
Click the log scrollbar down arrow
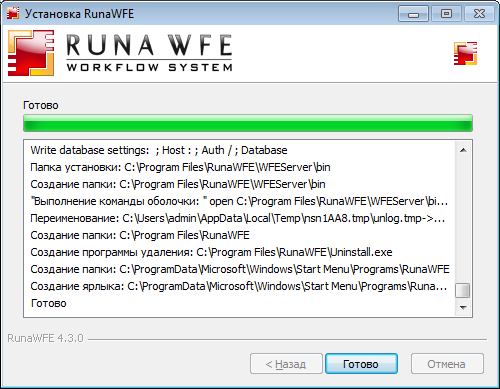[x=463, y=307]
